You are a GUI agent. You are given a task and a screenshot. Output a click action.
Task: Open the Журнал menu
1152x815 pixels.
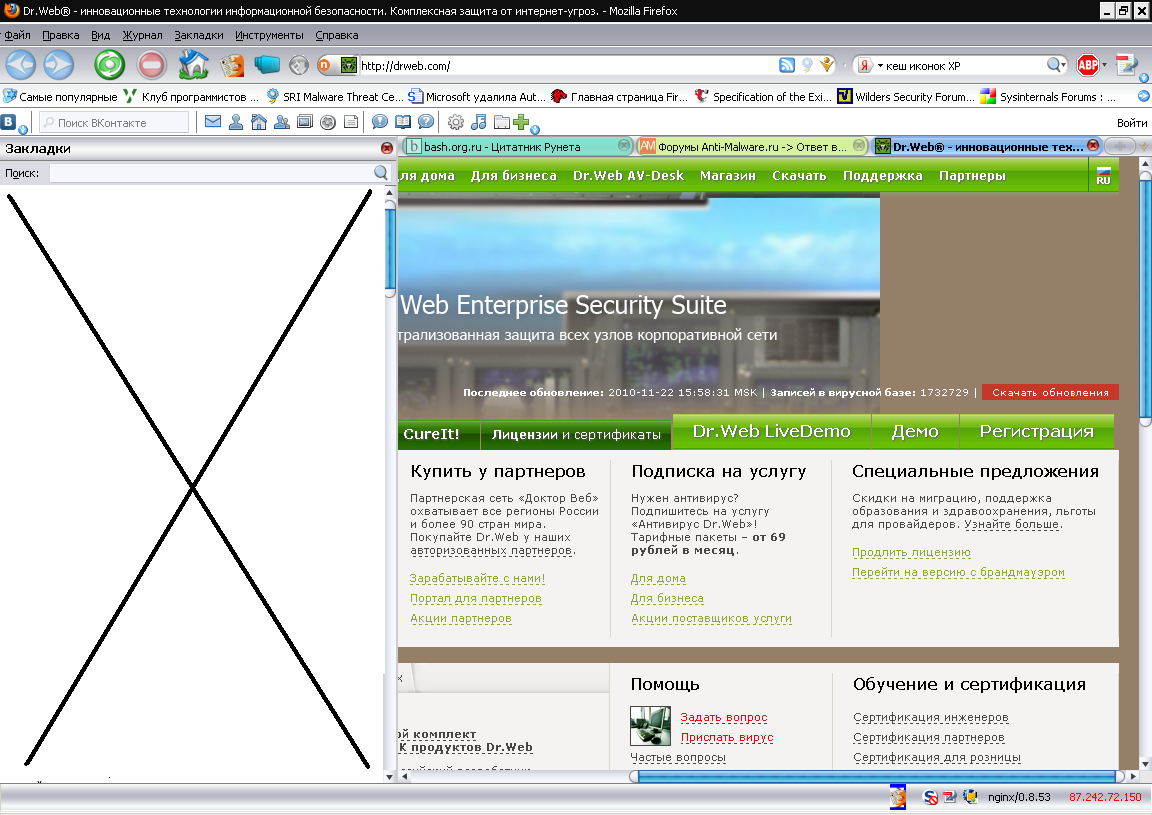click(143, 35)
